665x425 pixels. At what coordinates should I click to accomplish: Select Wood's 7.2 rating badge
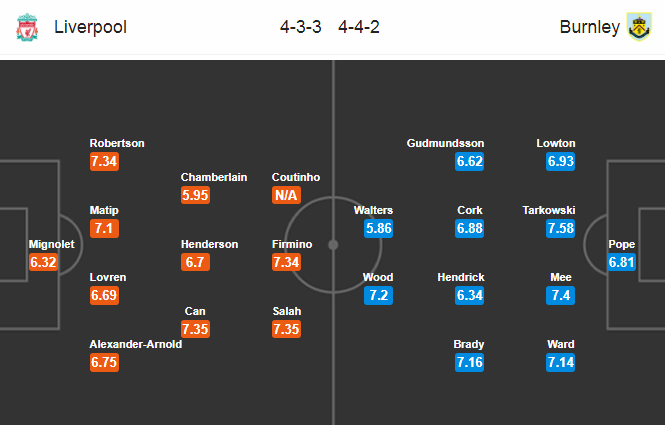[x=378, y=295]
